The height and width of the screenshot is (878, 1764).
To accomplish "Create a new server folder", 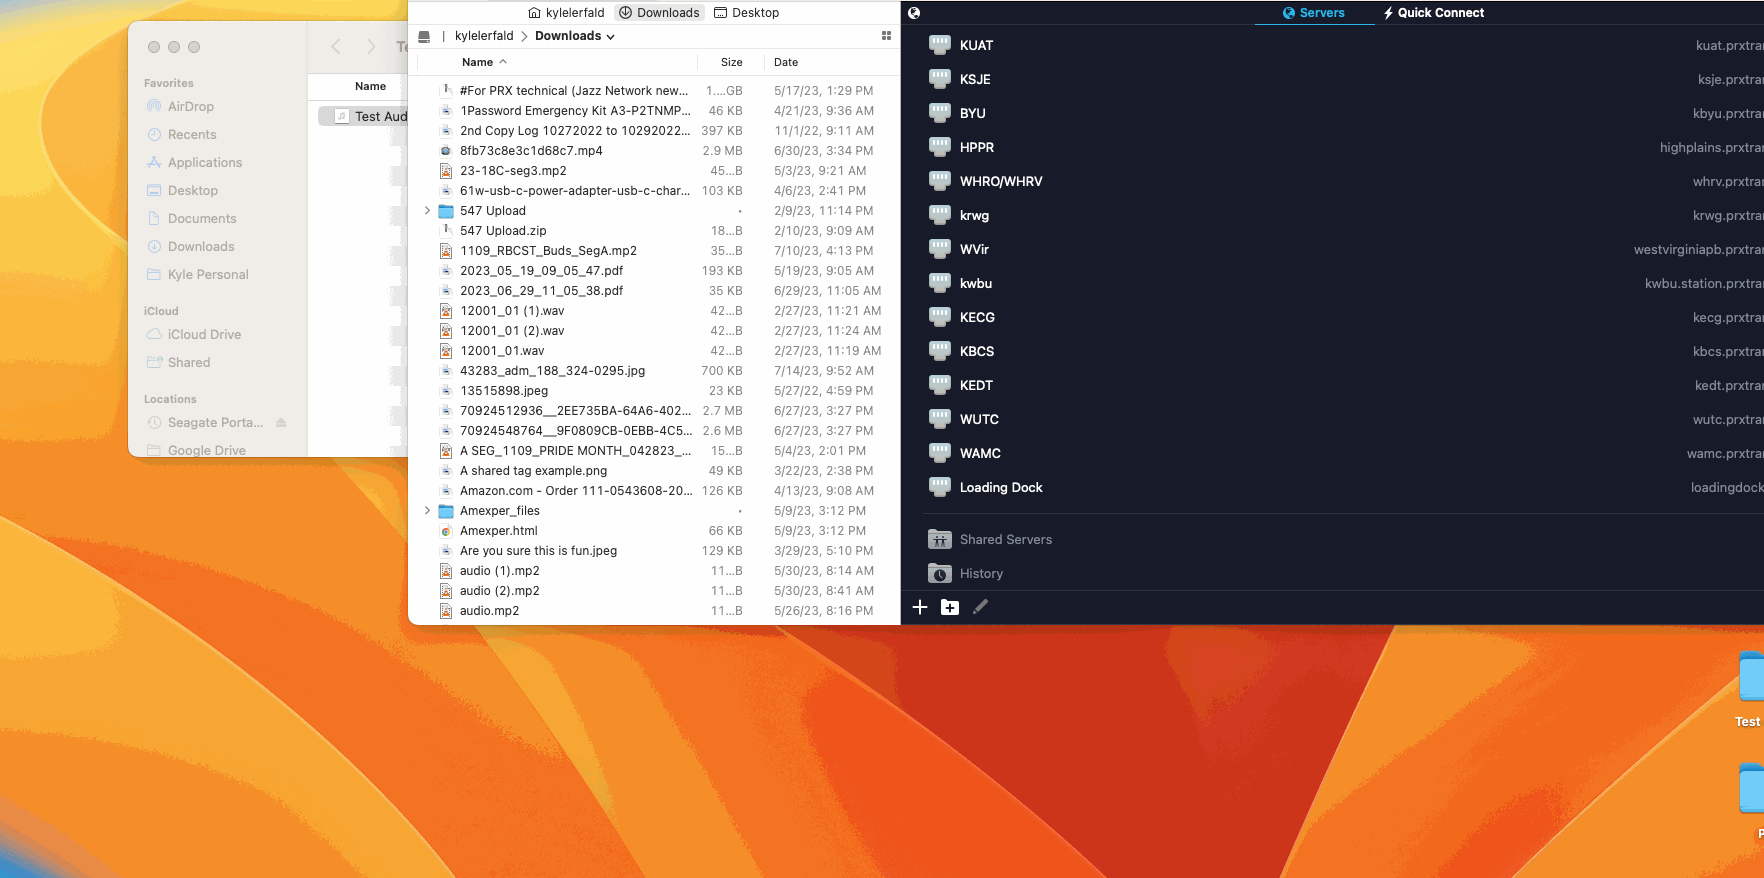I will point(950,607).
